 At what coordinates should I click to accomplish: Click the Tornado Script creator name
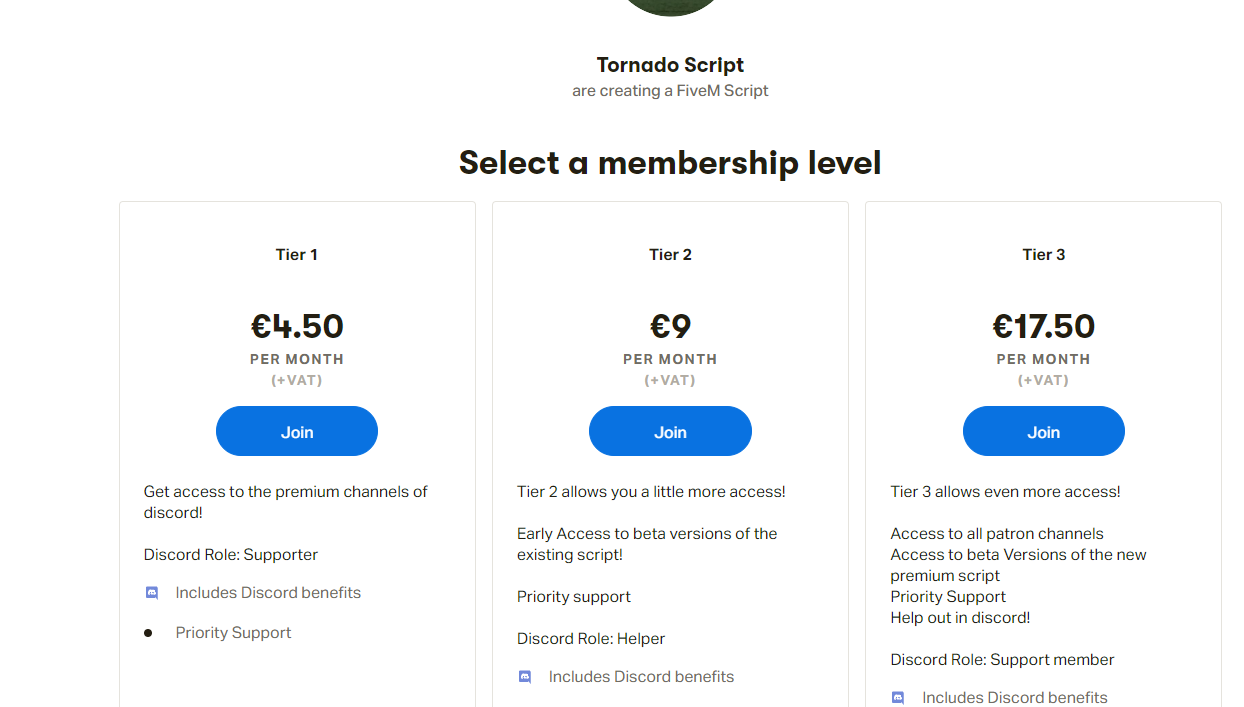tap(670, 65)
